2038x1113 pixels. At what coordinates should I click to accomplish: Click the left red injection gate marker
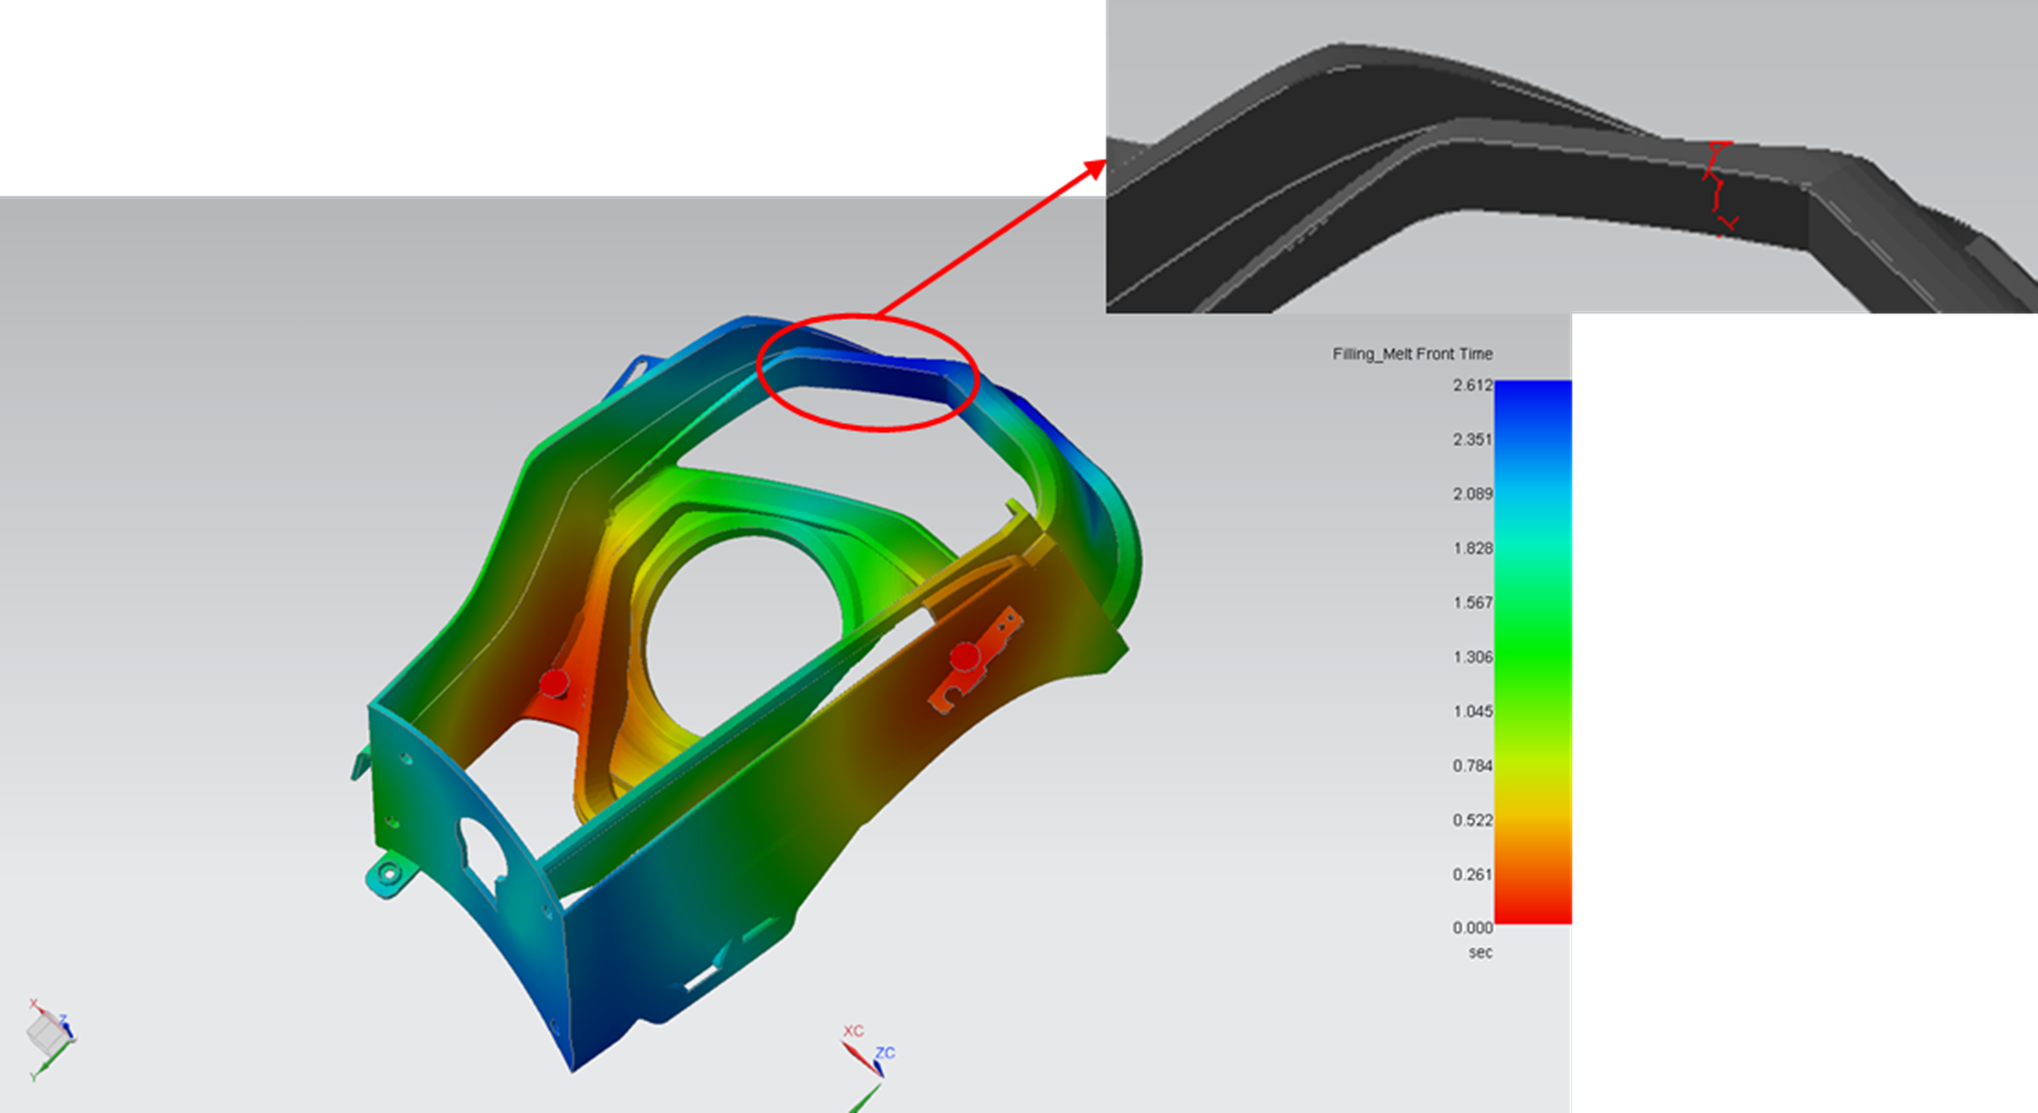(554, 683)
